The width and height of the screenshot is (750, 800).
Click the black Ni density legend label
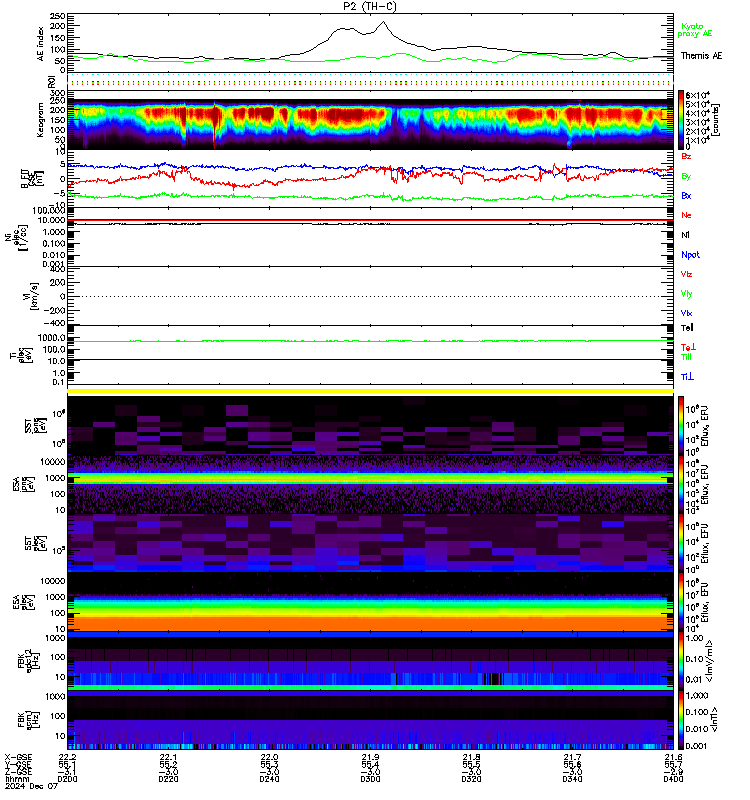(685, 235)
